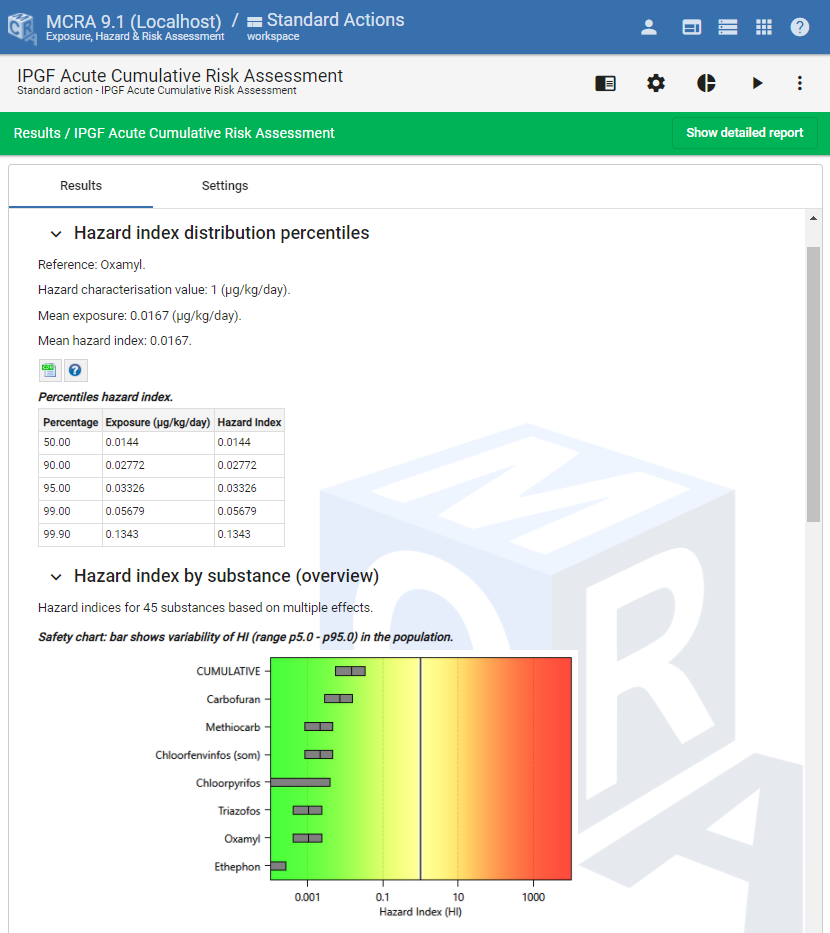Open the list view icon in the top bar

[727, 27]
